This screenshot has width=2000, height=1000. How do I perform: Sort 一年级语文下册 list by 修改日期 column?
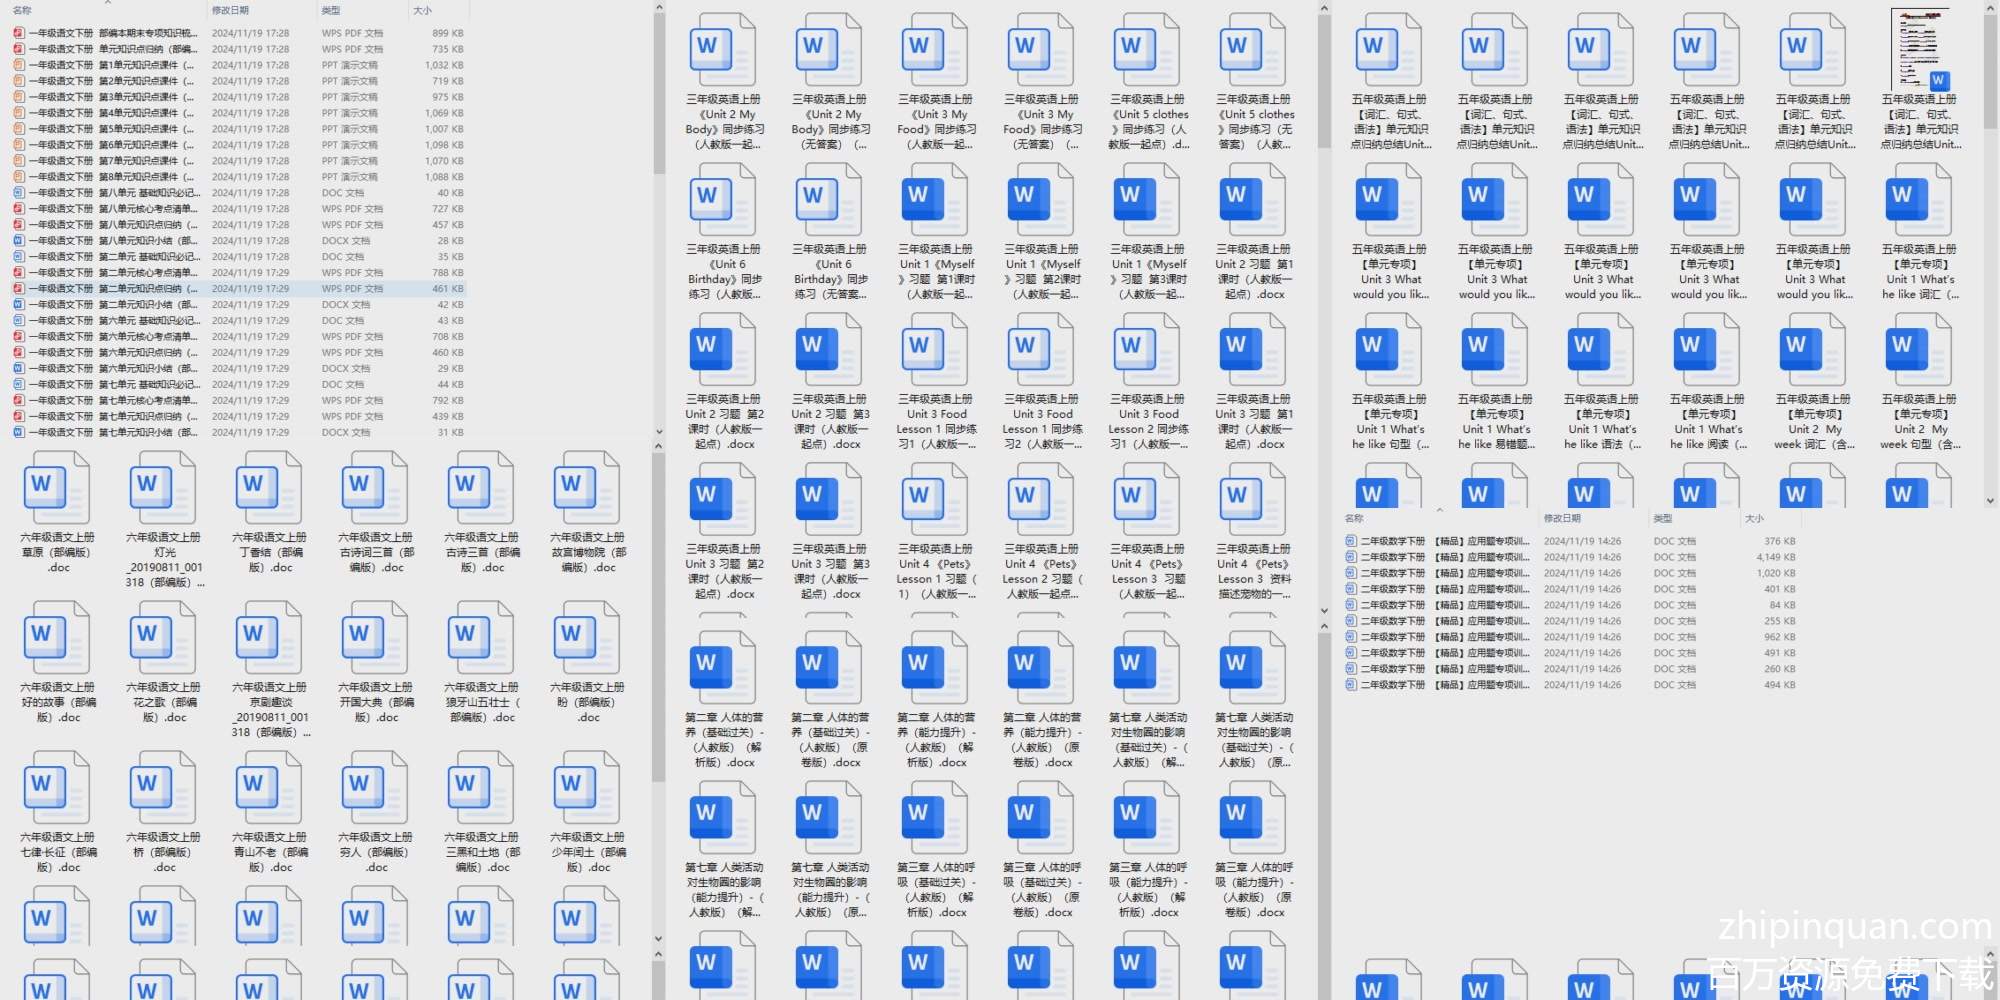(230, 10)
